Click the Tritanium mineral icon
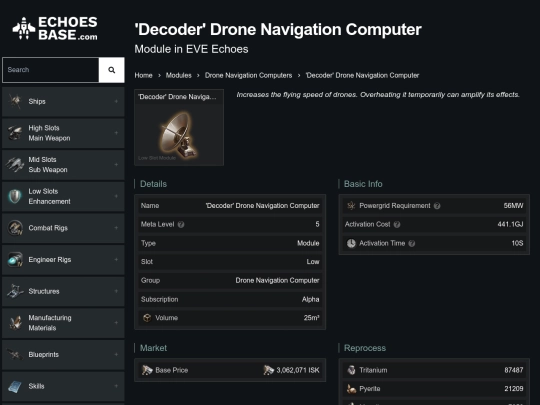 coord(351,370)
